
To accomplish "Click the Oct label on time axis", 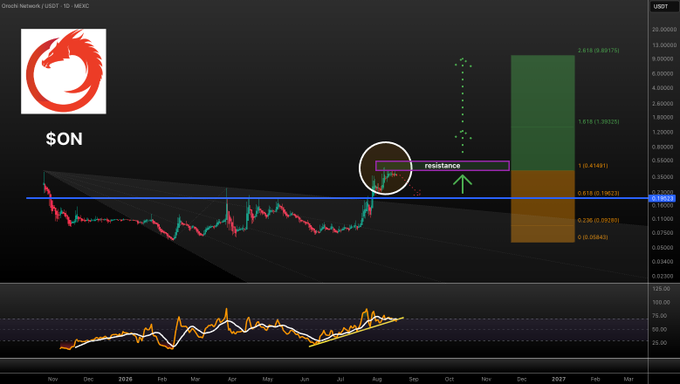I will [x=449, y=379].
